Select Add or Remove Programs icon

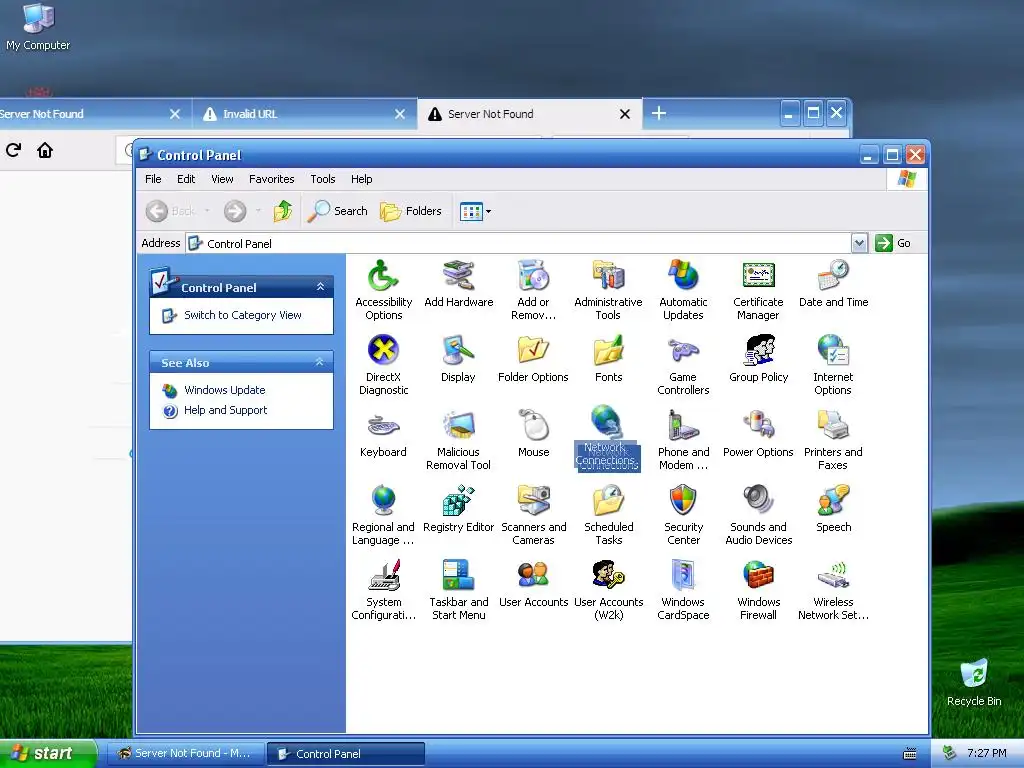[x=534, y=290]
